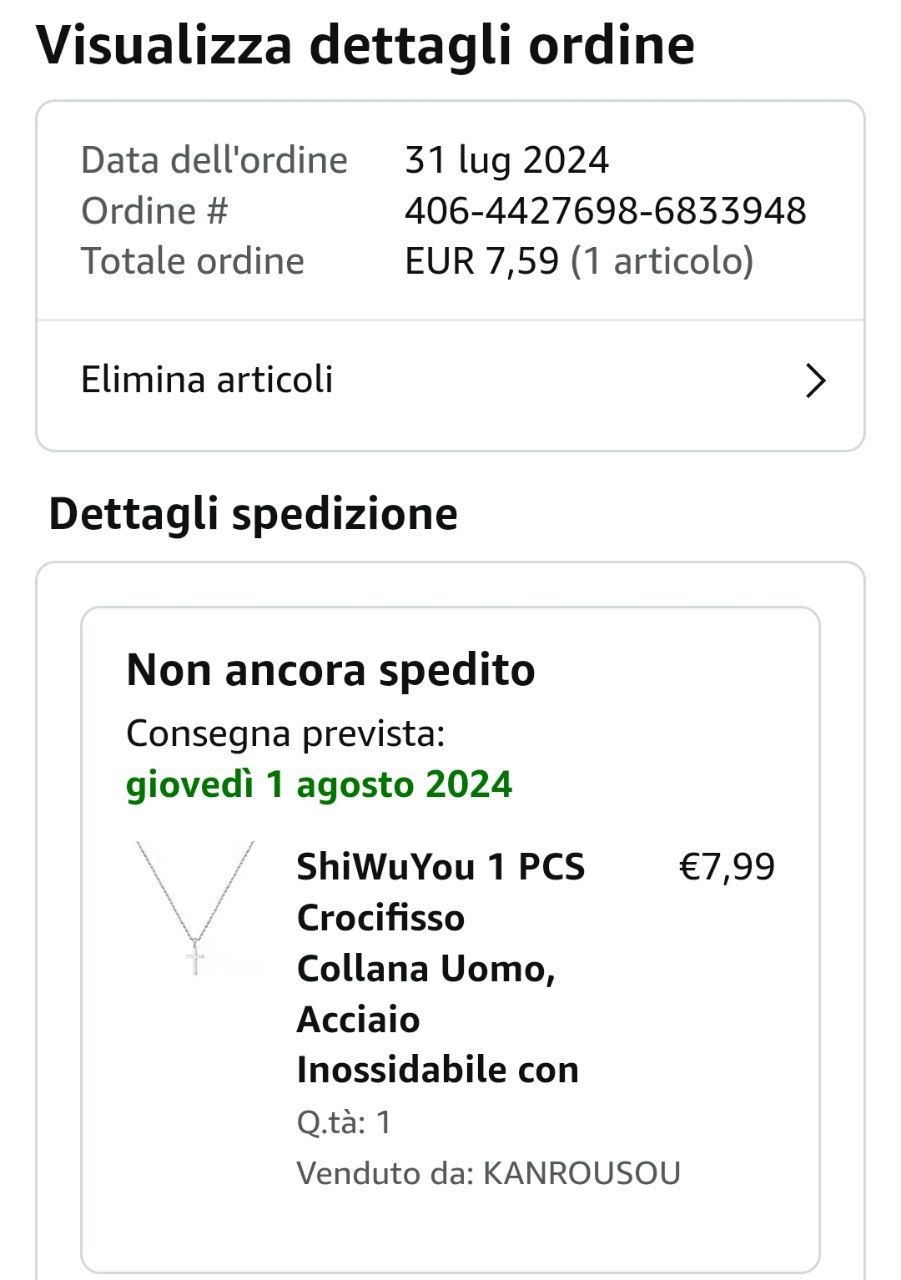Tap the green giovedì 1 agosto 2024 date
Screen dimensions: 901x1280
319,785
